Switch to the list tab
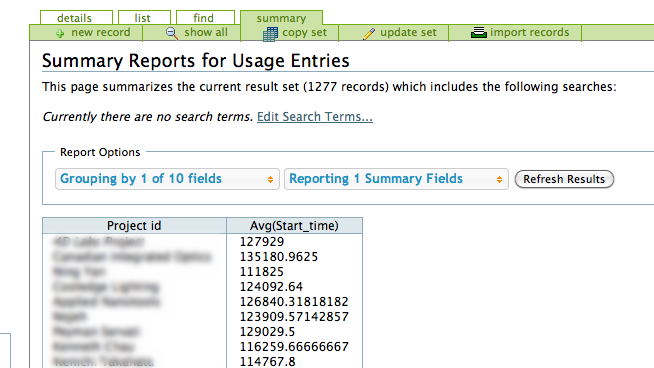Screen dimensions: 654x368 coord(144,18)
